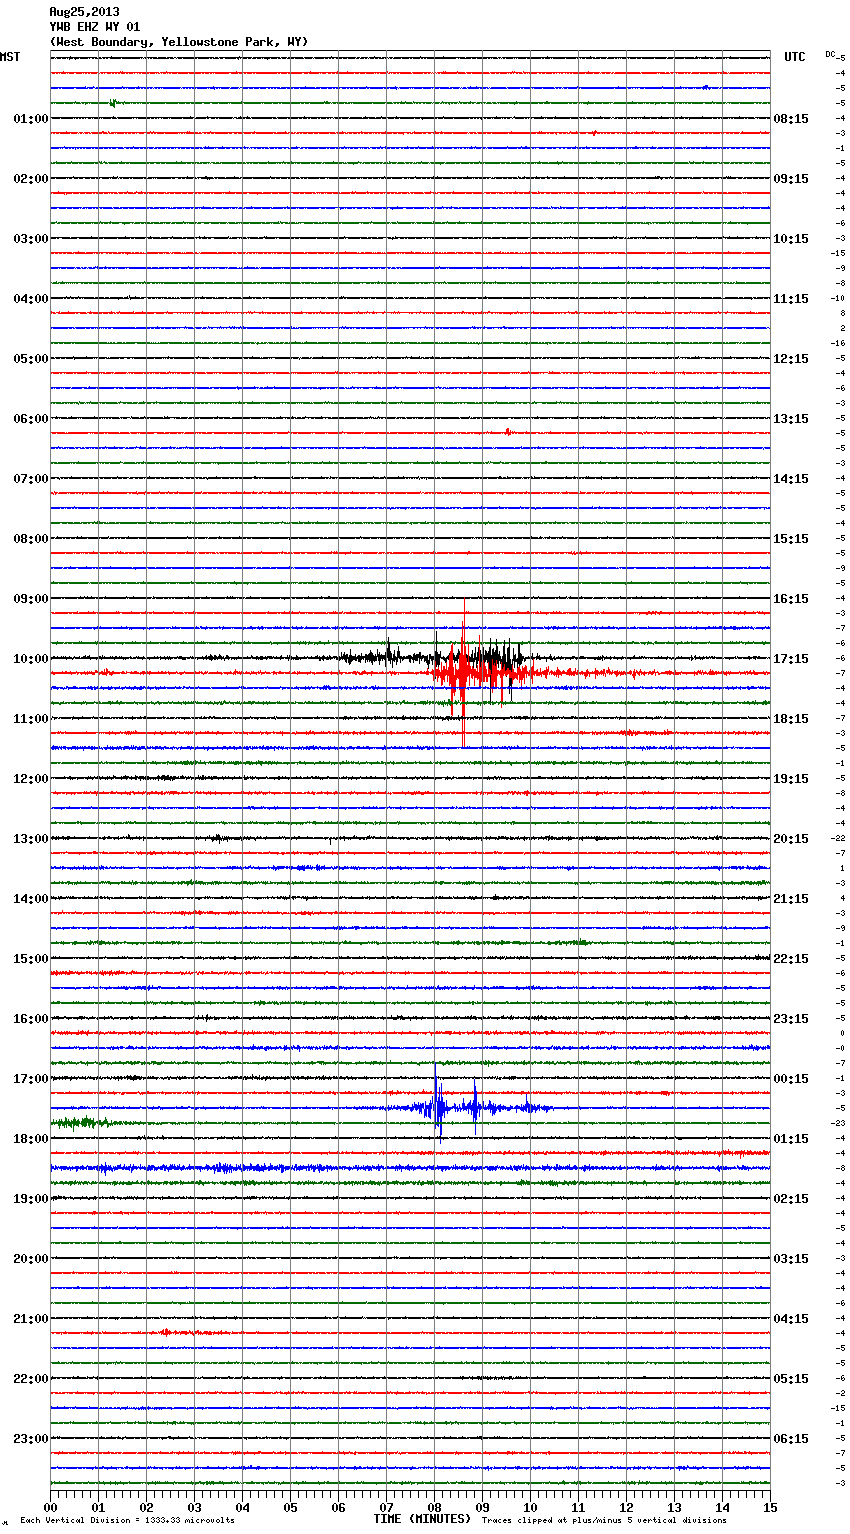
Task: Click the DC offset column header
Action: [830, 54]
